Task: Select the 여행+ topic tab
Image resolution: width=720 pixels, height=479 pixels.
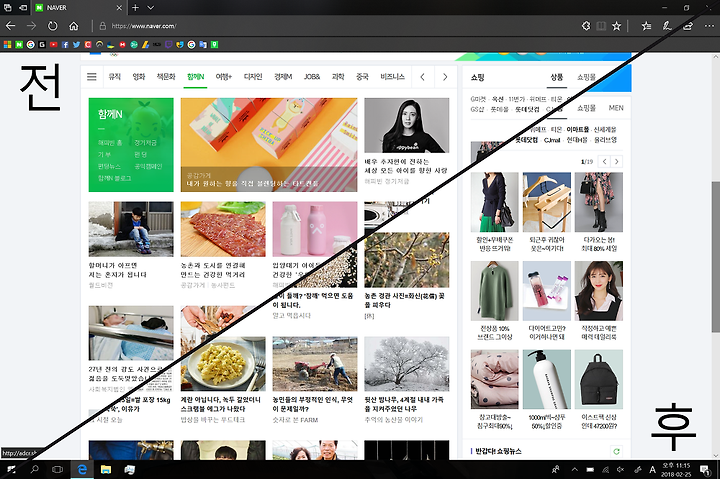Action: tap(224, 77)
